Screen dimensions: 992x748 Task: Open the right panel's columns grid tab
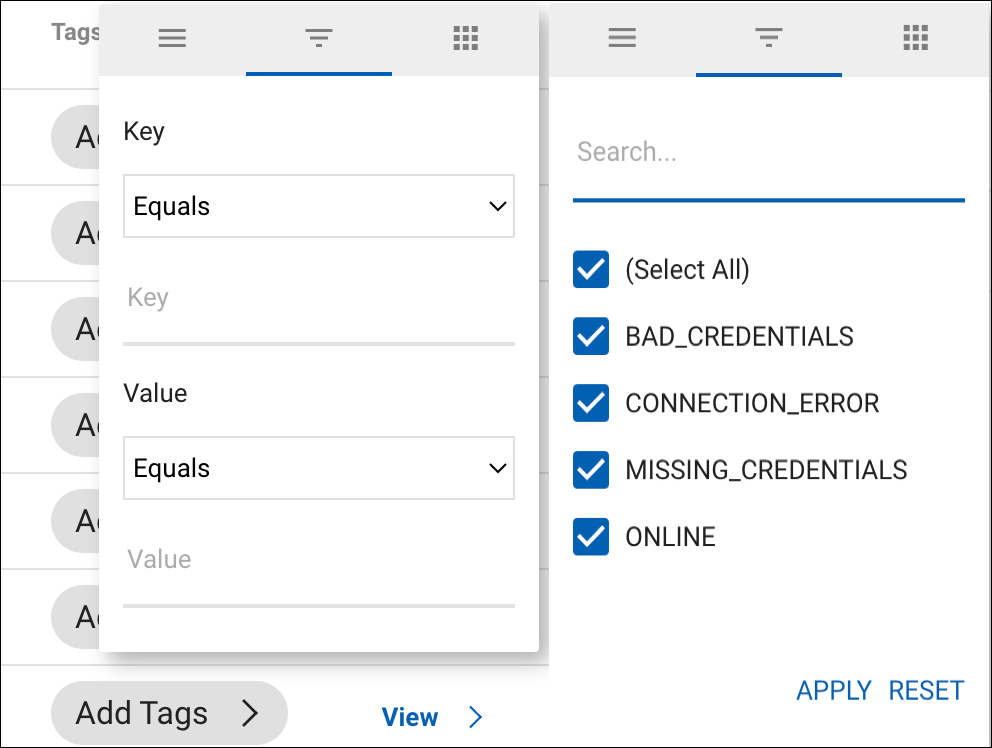(915, 39)
